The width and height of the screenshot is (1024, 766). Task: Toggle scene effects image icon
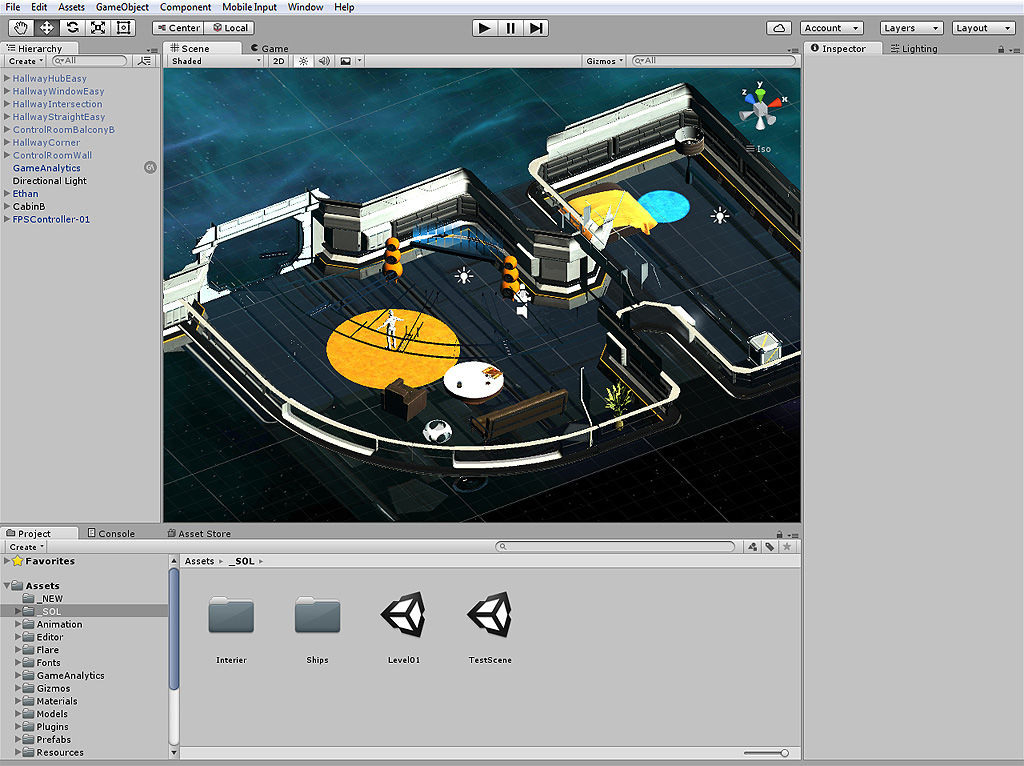(x=345, y=61)
